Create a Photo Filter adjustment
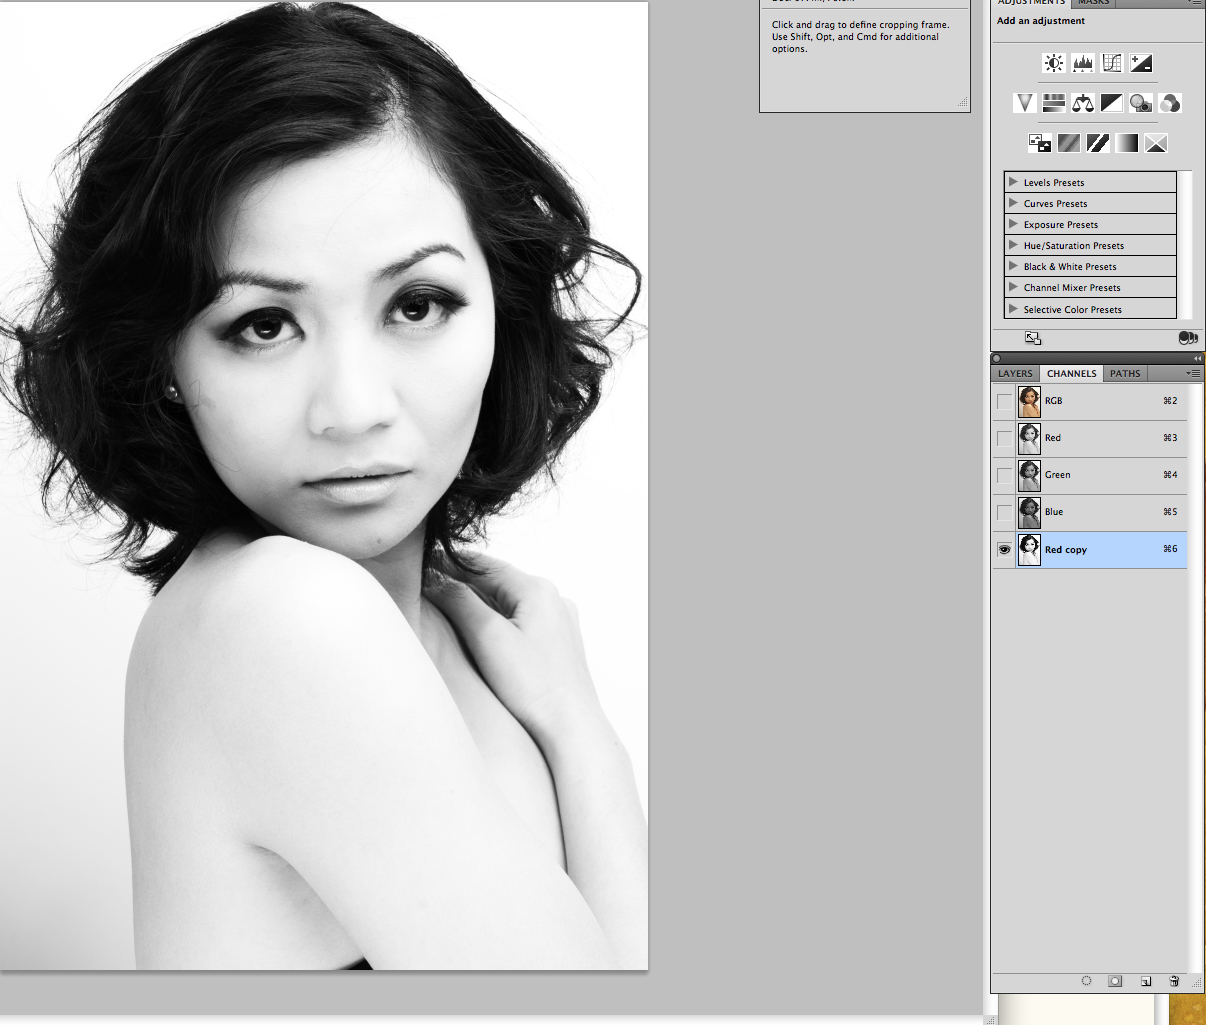 pyautogui.click(x=1141, y=103)
